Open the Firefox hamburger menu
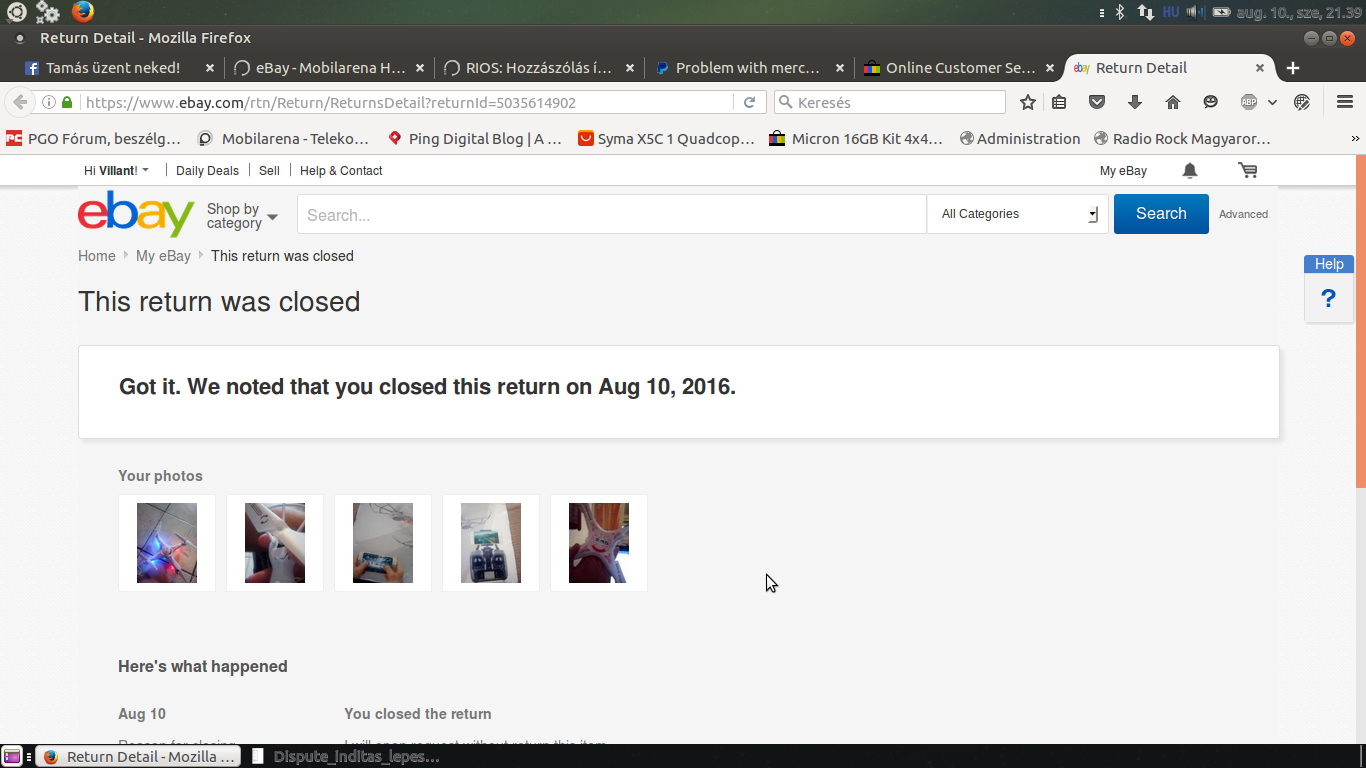Screen dimensions: 1366x768 [x=1344, y=102]
